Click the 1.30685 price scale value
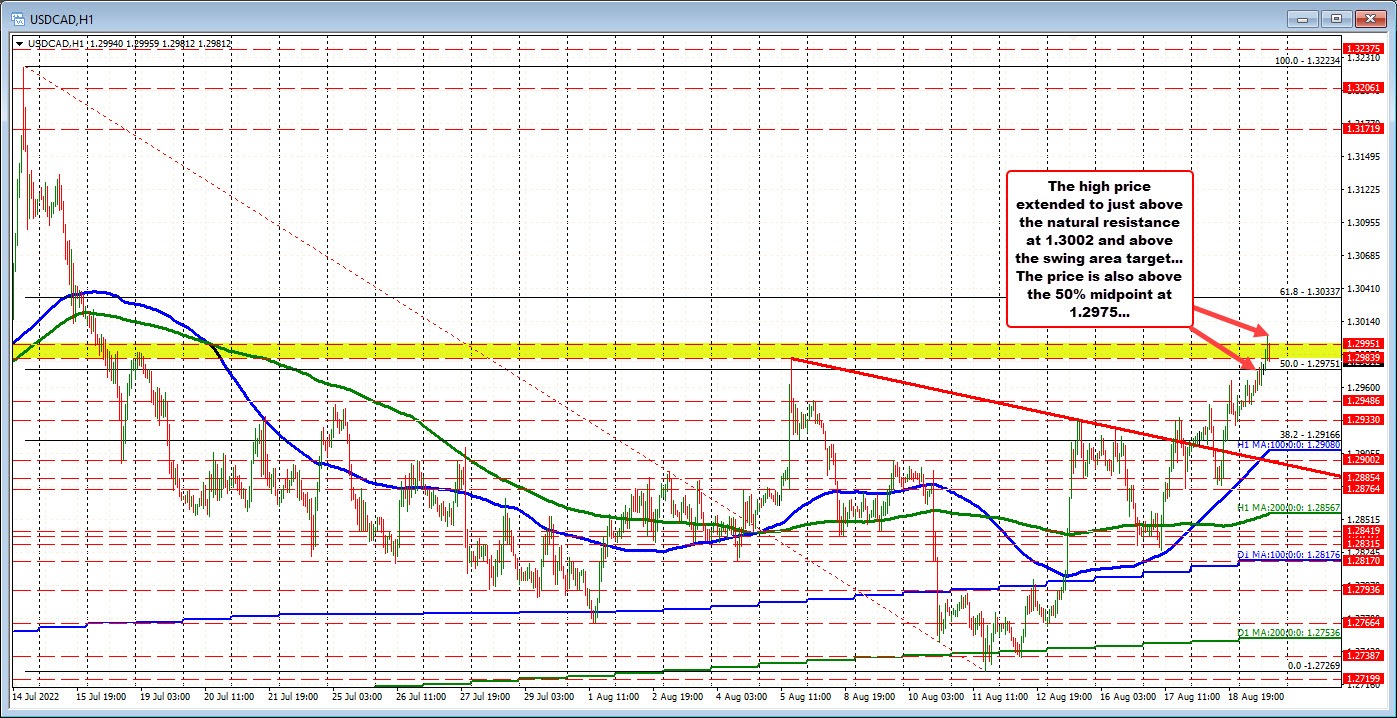This screenshot has width=1397, height=718. pyautogui.click(x=1362, y=255)
